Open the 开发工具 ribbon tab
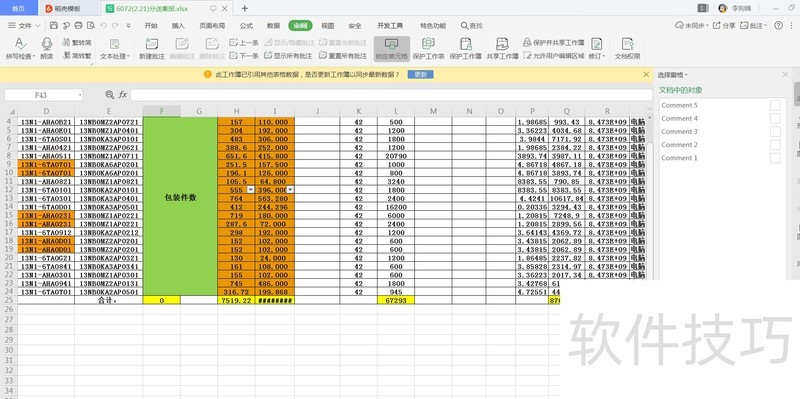800x399 pixels. tap(390, 26)
